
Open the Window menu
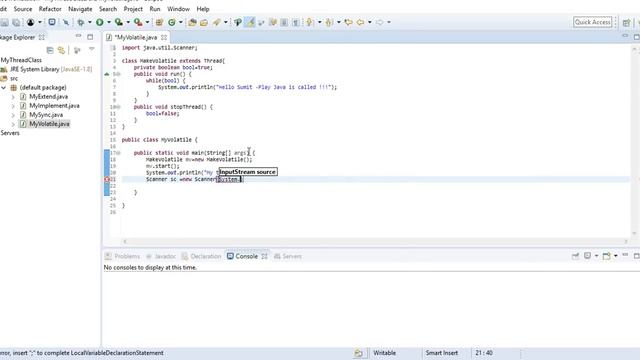(x=178, y=9)
